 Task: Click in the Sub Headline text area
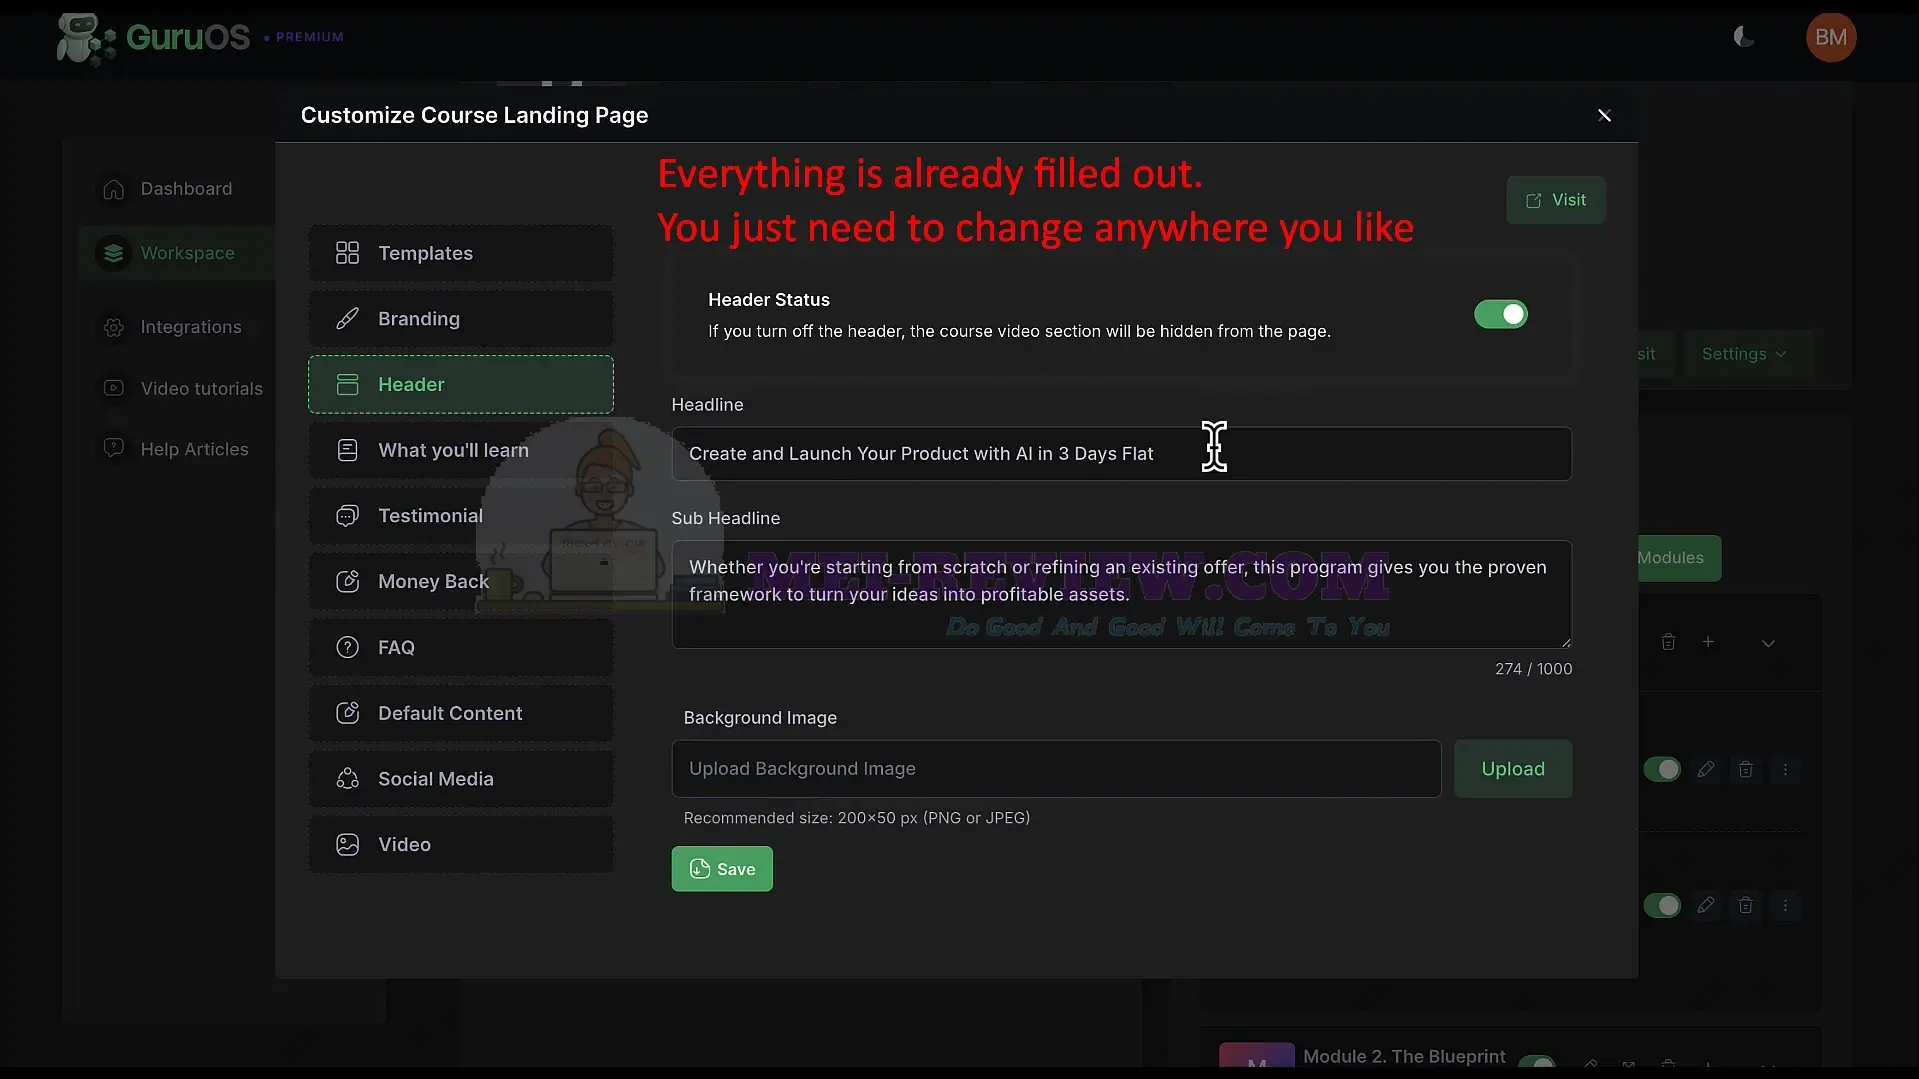point(1121,594)
